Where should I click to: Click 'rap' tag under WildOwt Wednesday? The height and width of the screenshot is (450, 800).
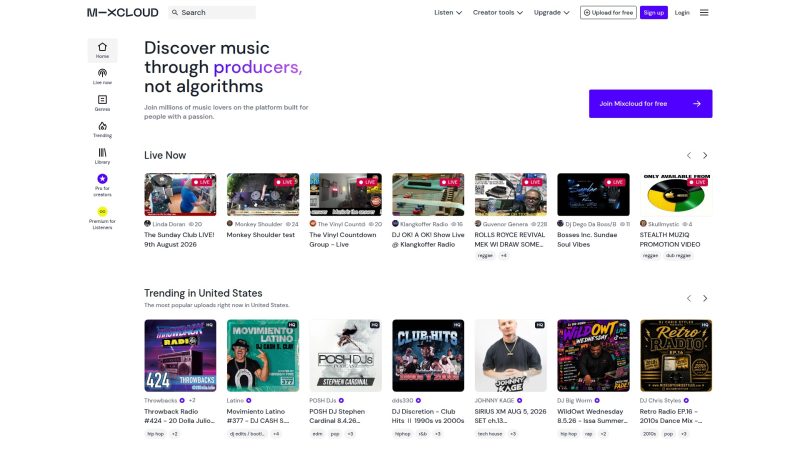(x=588, y=434)
